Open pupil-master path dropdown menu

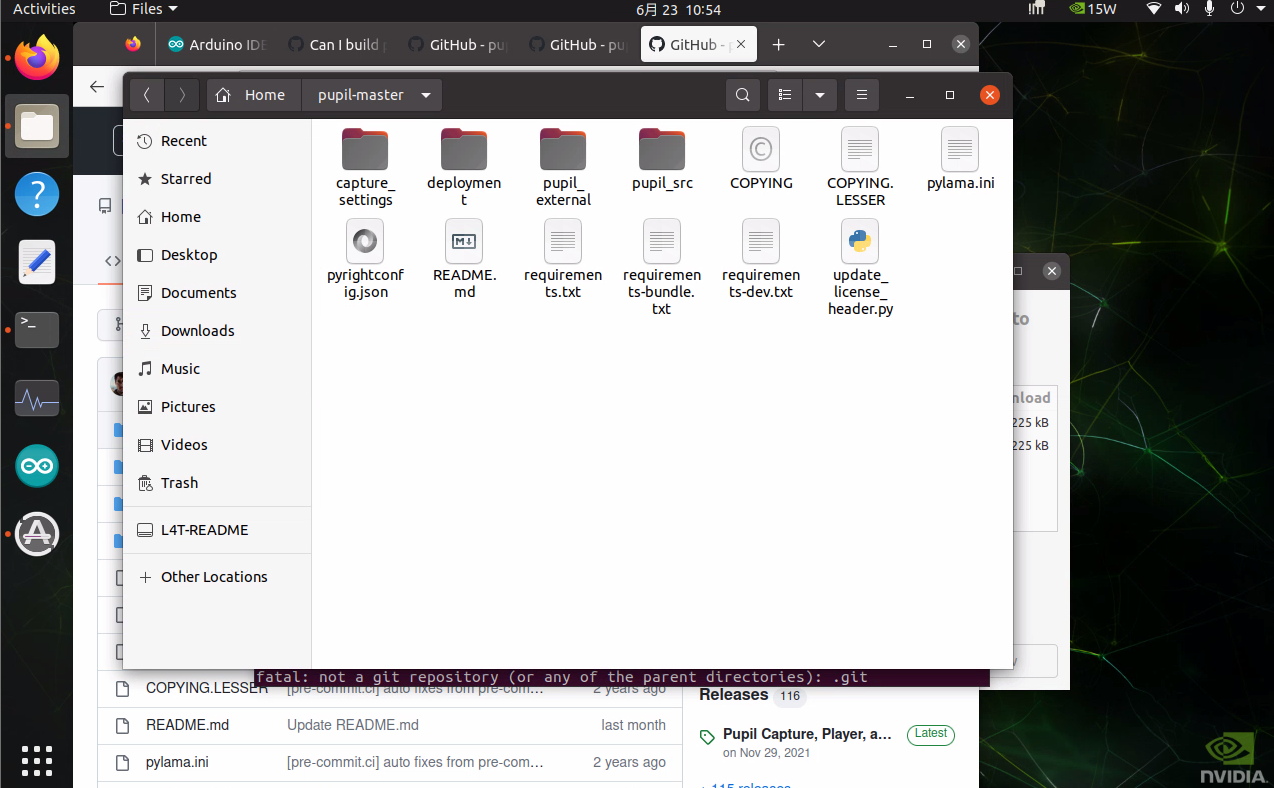(426, 95)
